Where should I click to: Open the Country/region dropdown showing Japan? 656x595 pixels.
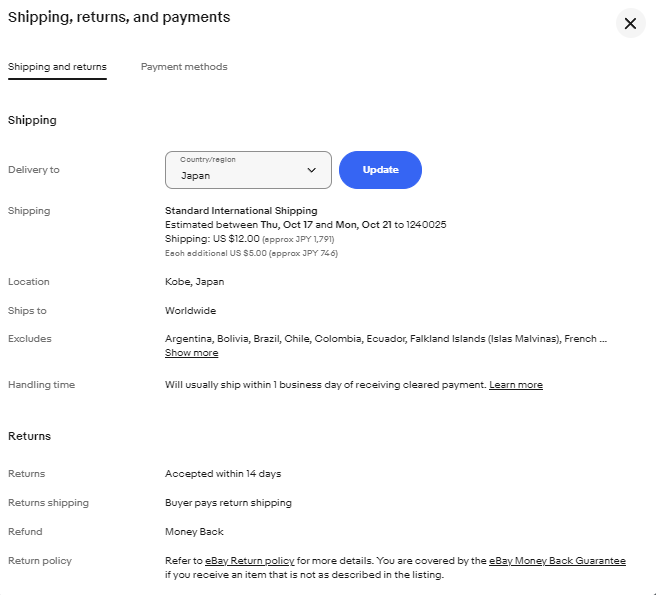pos(247,170)
